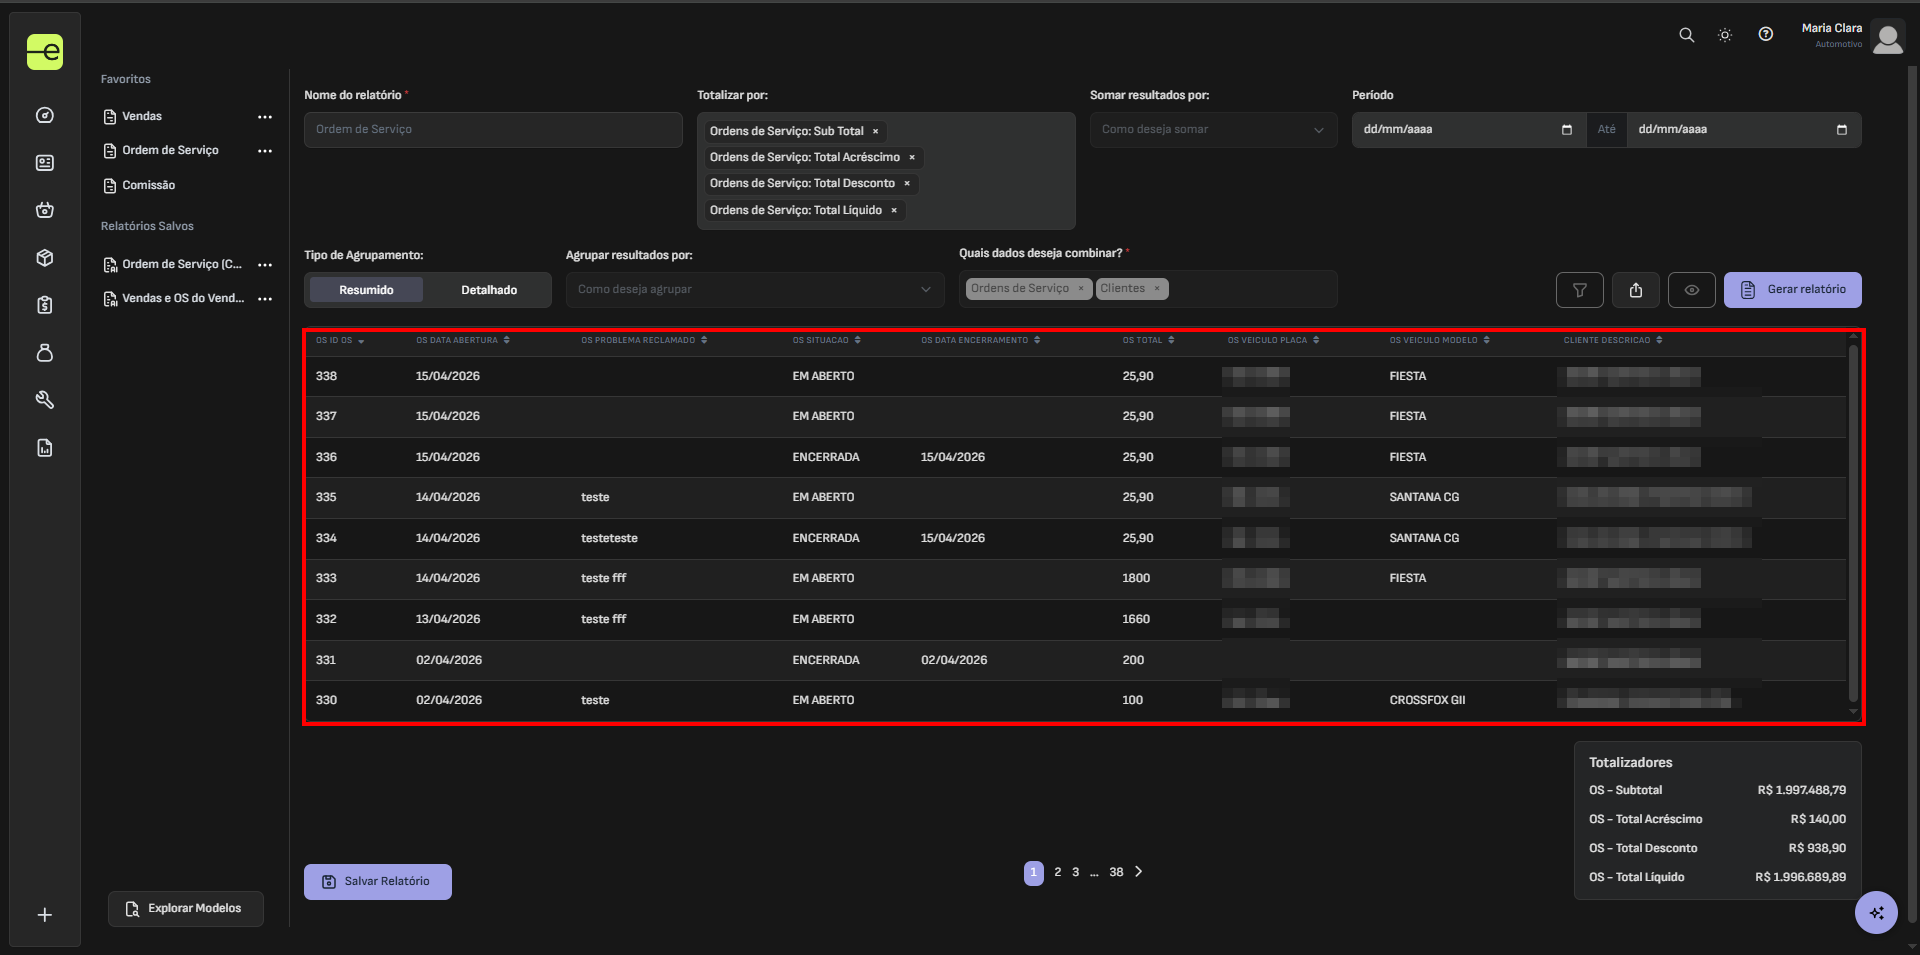Open the AI sparkle assistant button
Viewport: 1920px width, 955px height.
(1876, 912)
